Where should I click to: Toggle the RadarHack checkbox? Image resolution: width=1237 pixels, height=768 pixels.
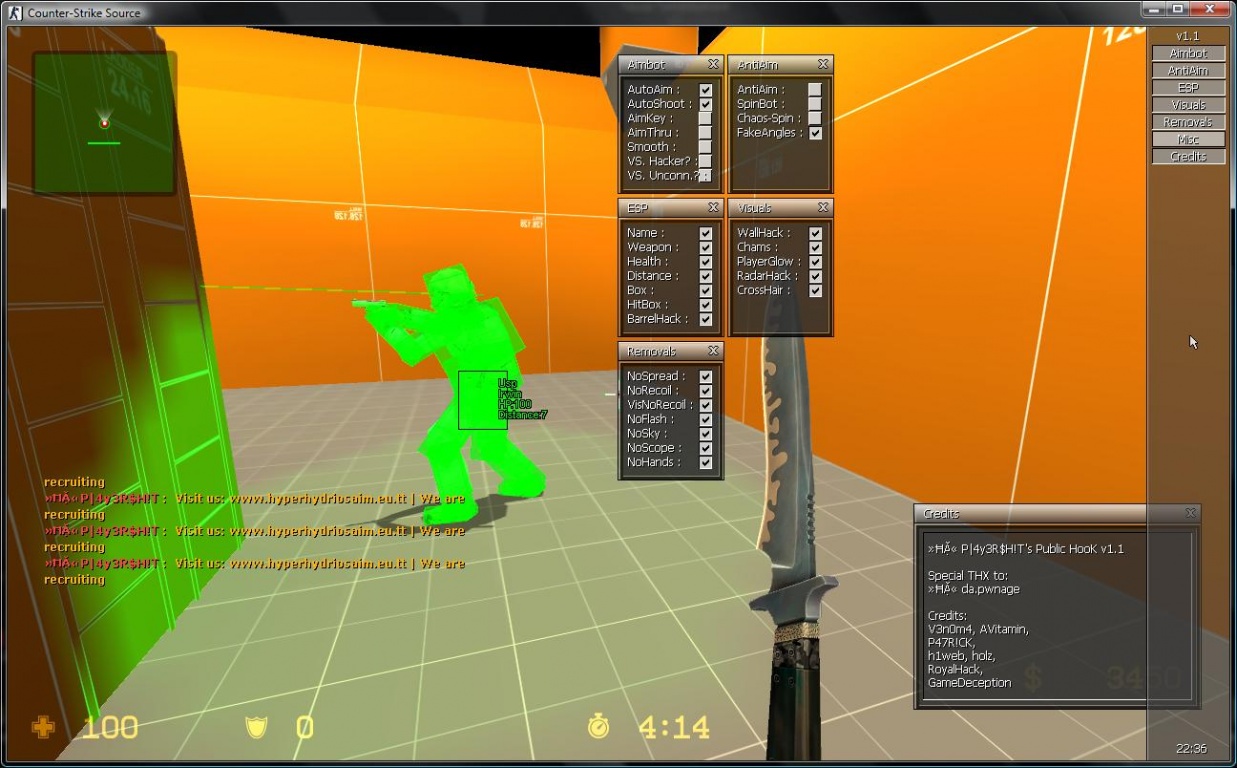(816, 276)
